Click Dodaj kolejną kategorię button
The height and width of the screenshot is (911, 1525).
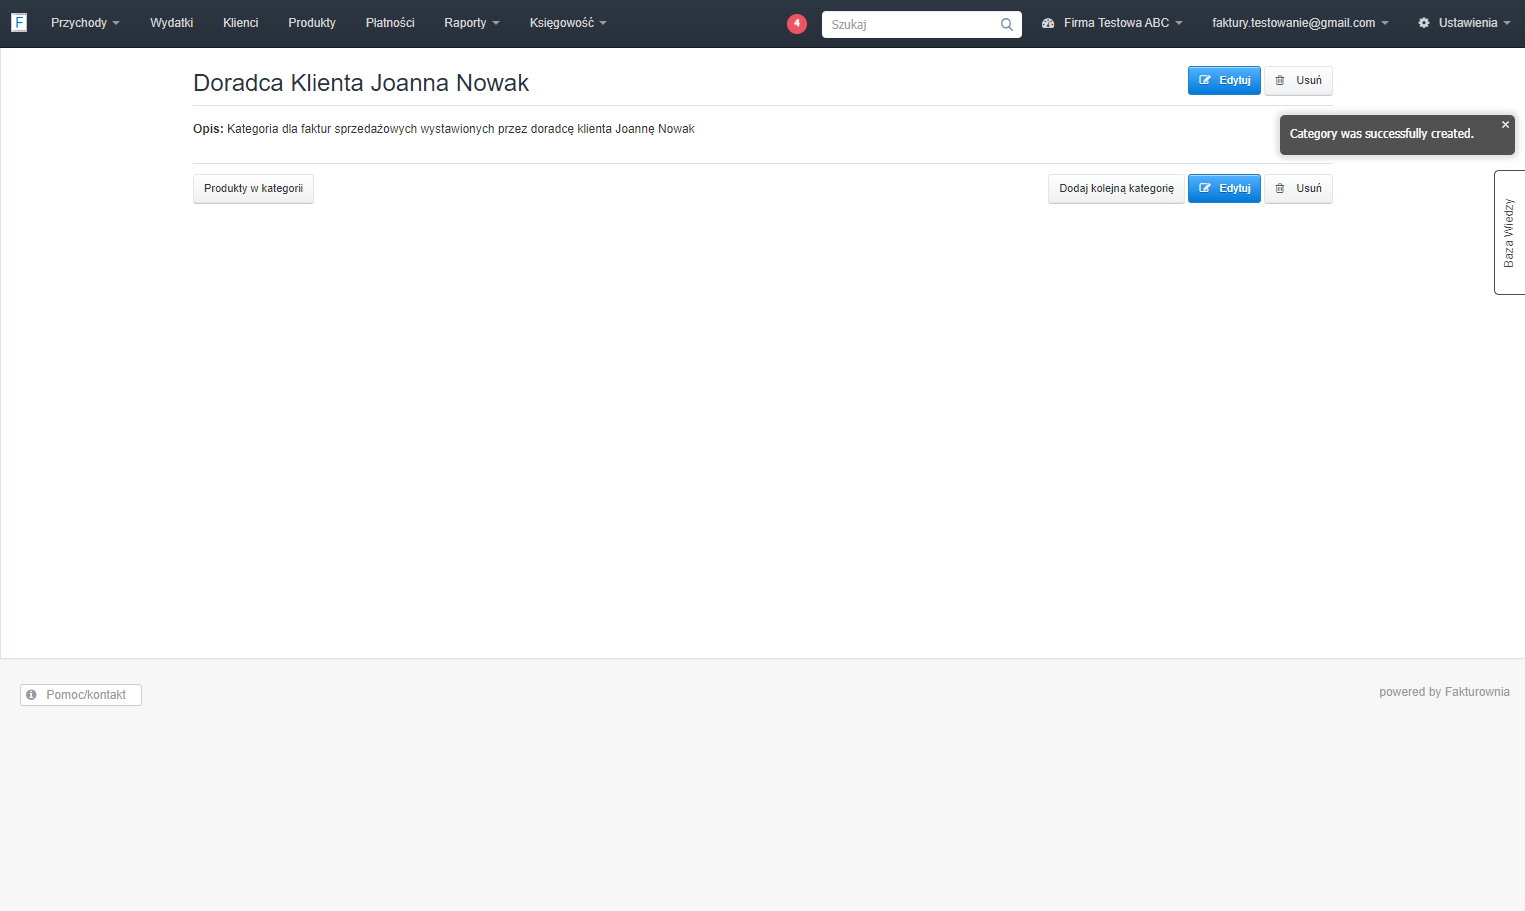[x=1116, y=188]
